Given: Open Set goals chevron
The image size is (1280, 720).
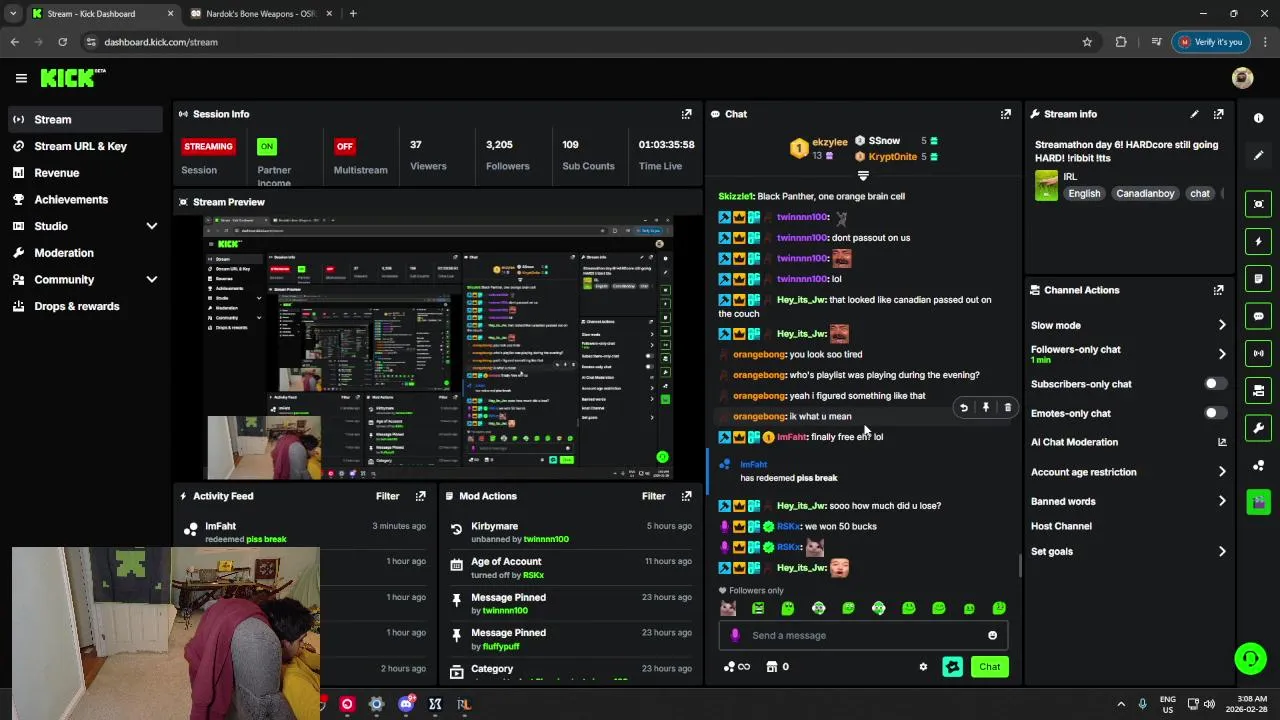Looking at the screenshot, I should click(x=1221, y=551).
